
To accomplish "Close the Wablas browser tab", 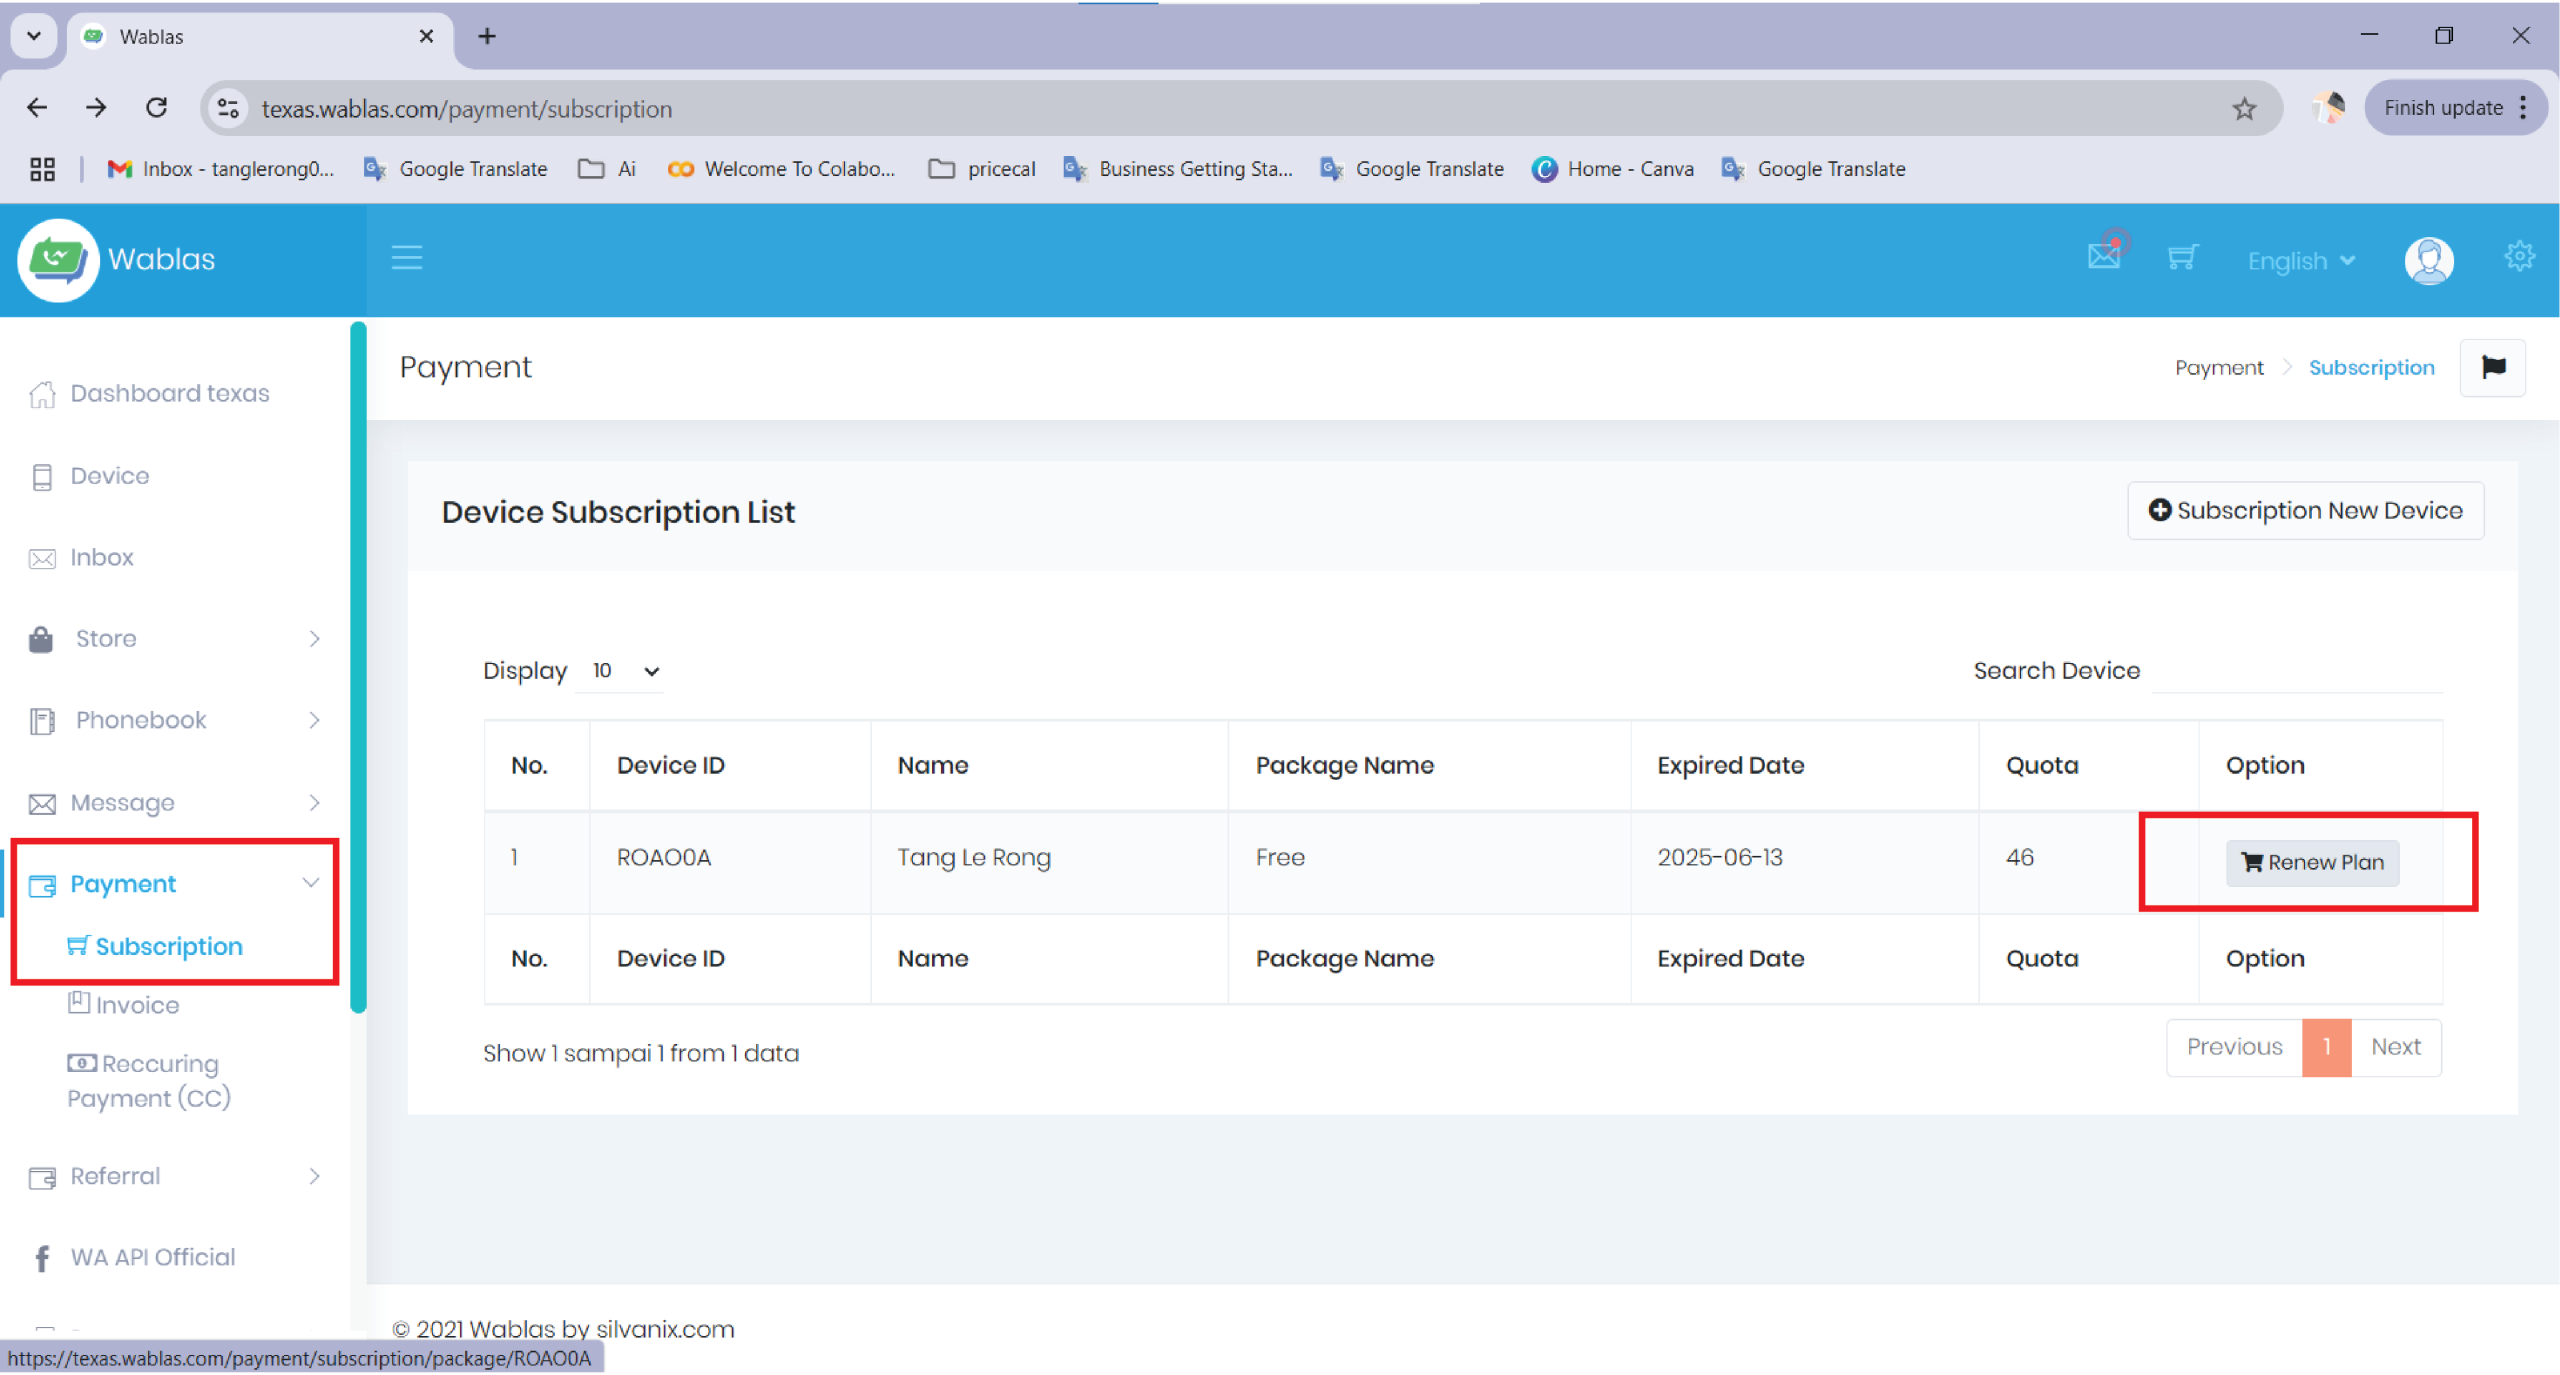I will (x=426, y=36).
